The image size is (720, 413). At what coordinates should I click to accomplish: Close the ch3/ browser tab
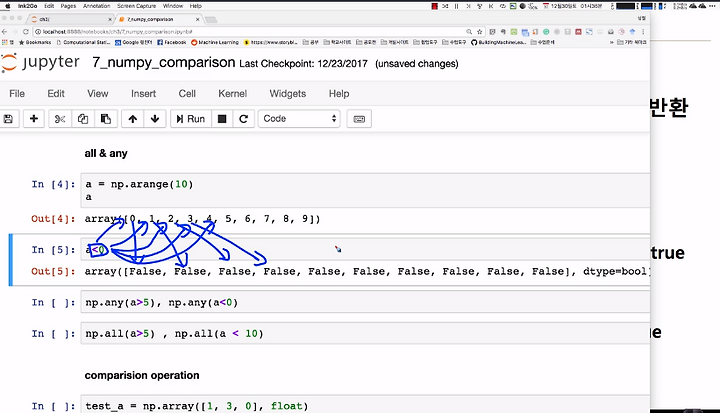click(110, 19)
